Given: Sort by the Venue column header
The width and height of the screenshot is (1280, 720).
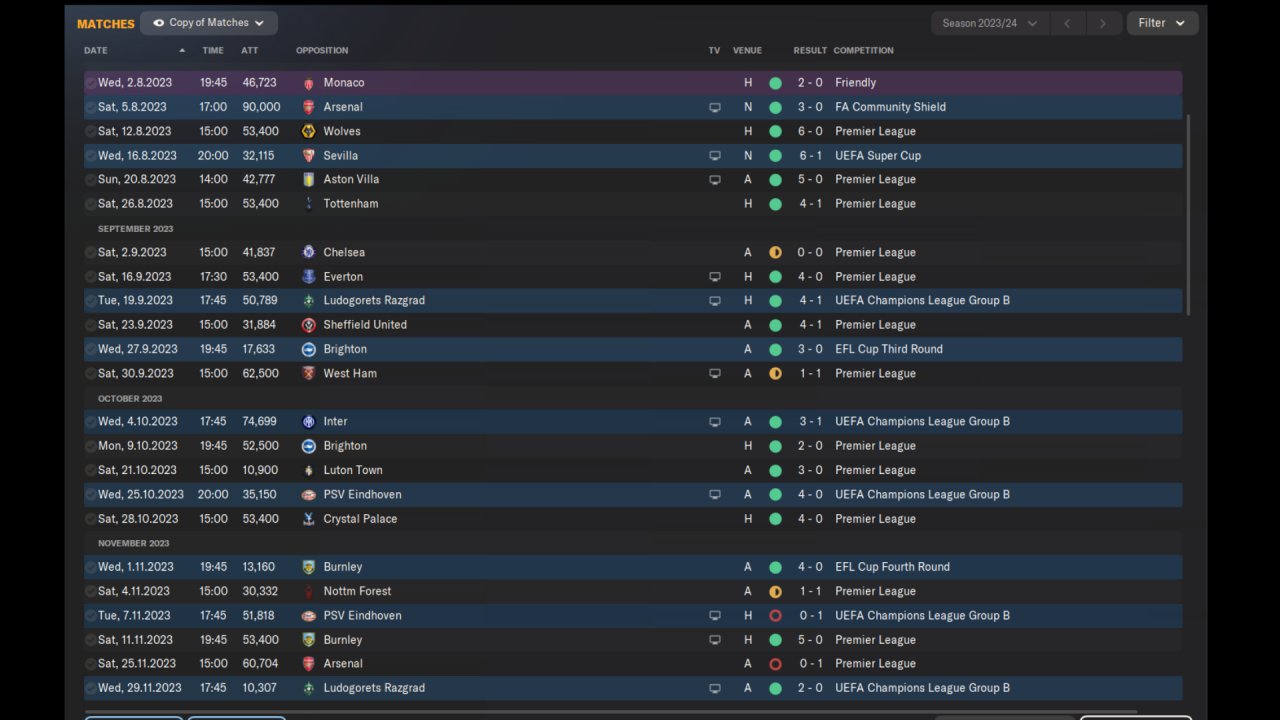Looking at the screenshot, I should [747, 51].
